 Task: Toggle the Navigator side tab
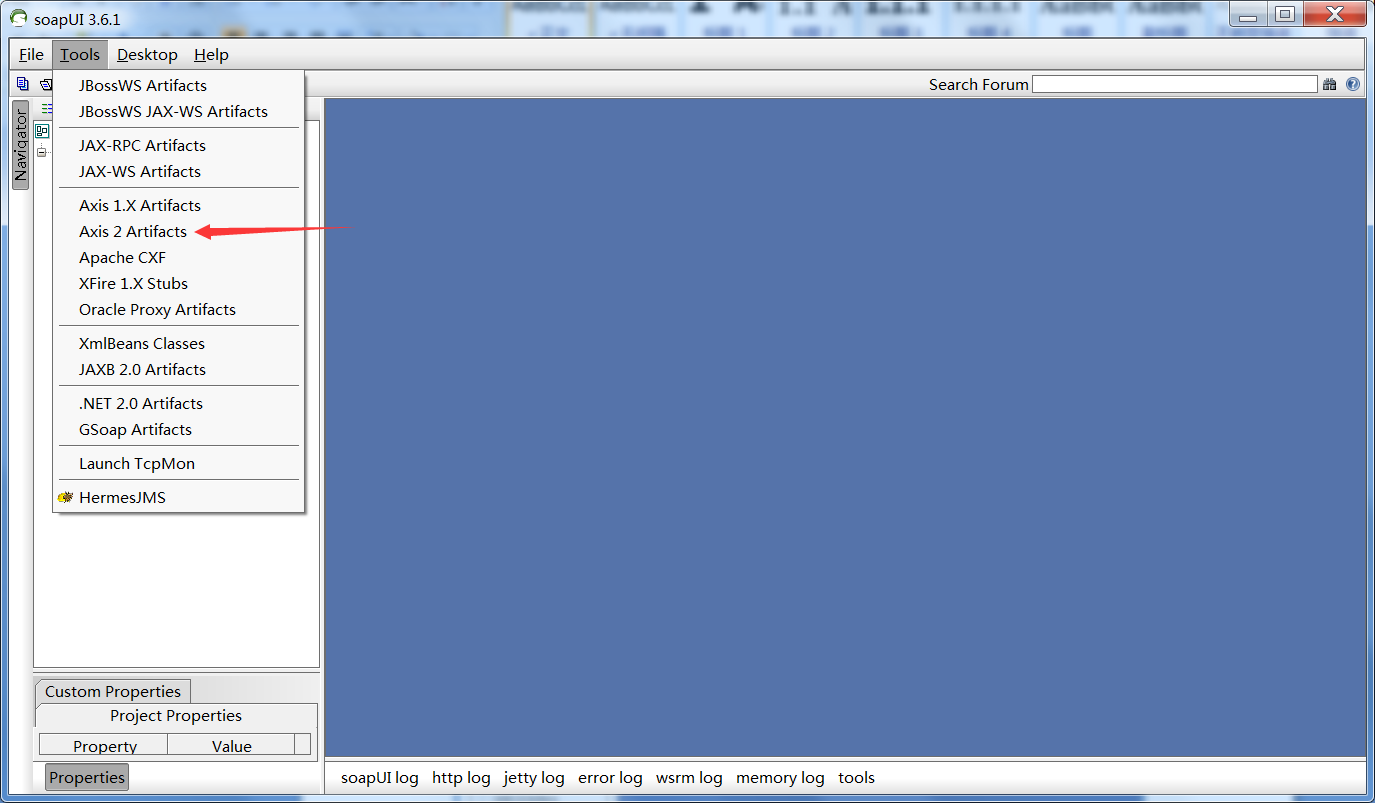[20, 145]
